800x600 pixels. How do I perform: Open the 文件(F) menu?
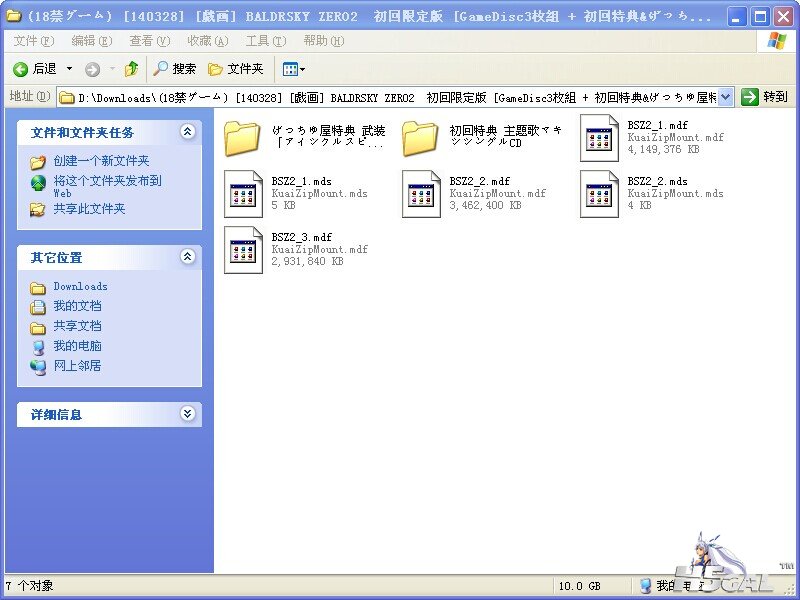pos(34,41)
